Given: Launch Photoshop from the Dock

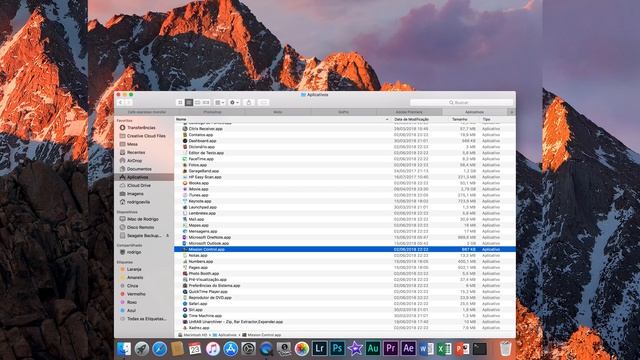Looking at the screenshot, I should (337, 349).
